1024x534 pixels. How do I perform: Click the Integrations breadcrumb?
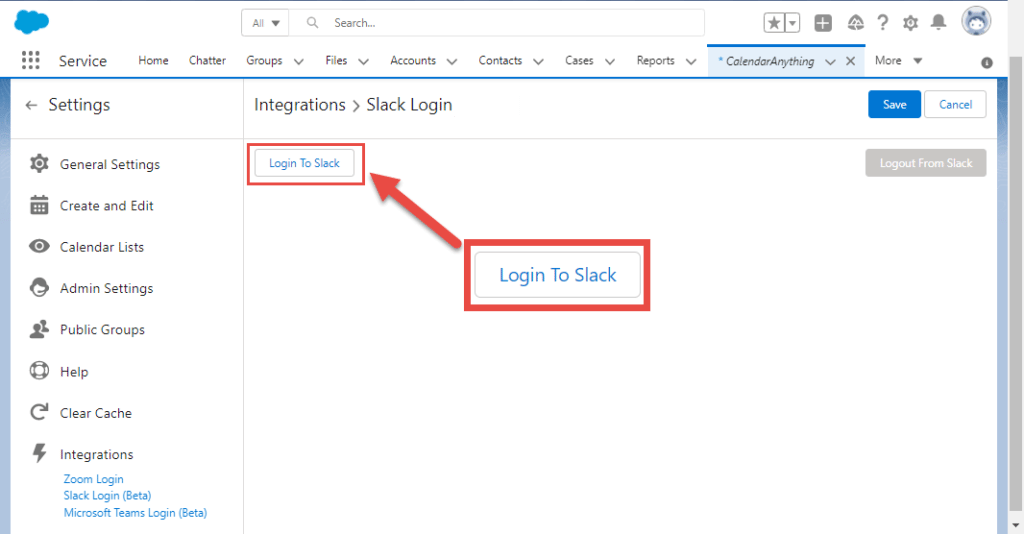pyautogui.click(x=300, y=105)
